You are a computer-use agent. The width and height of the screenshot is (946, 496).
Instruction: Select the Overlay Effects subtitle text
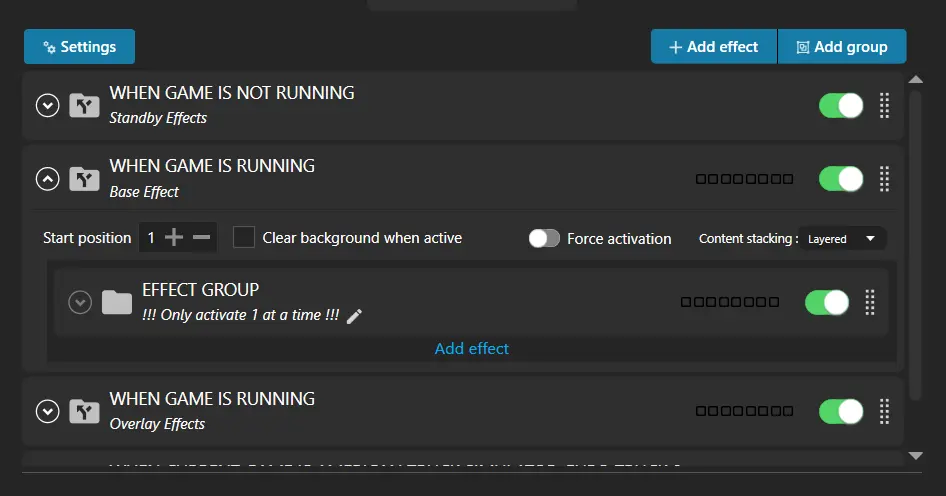157,424
